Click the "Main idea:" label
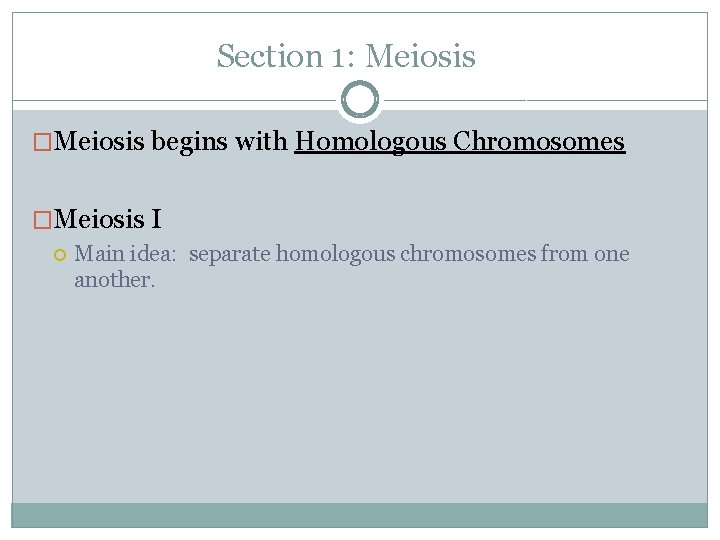 coord(125,254)
